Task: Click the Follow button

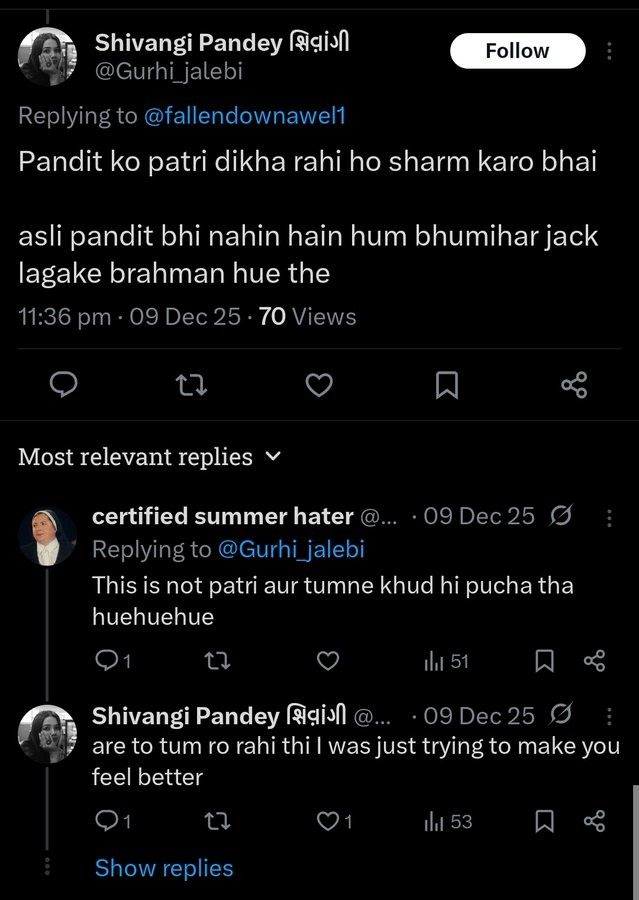Action: (x=517, y=51)
